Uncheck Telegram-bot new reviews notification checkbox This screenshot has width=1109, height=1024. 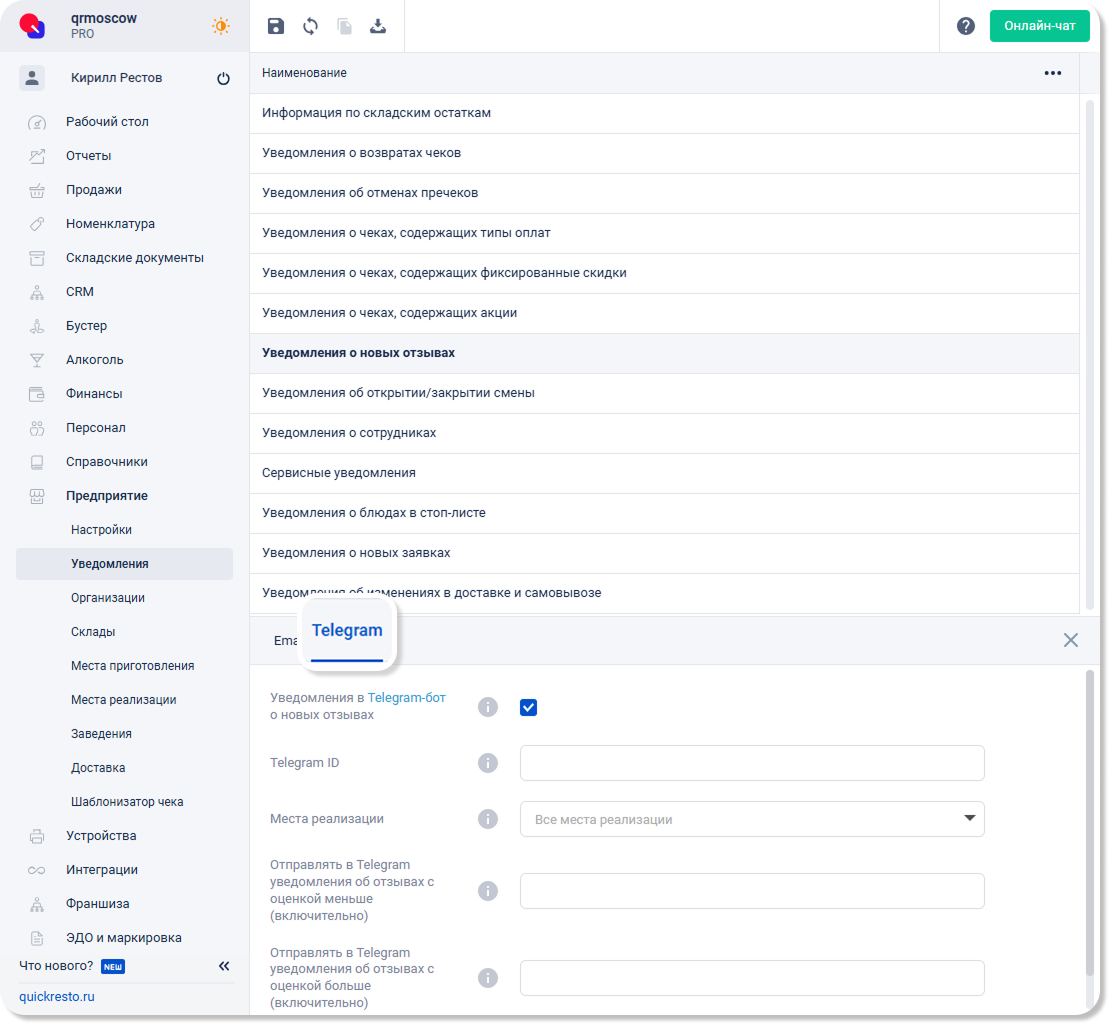529,708
